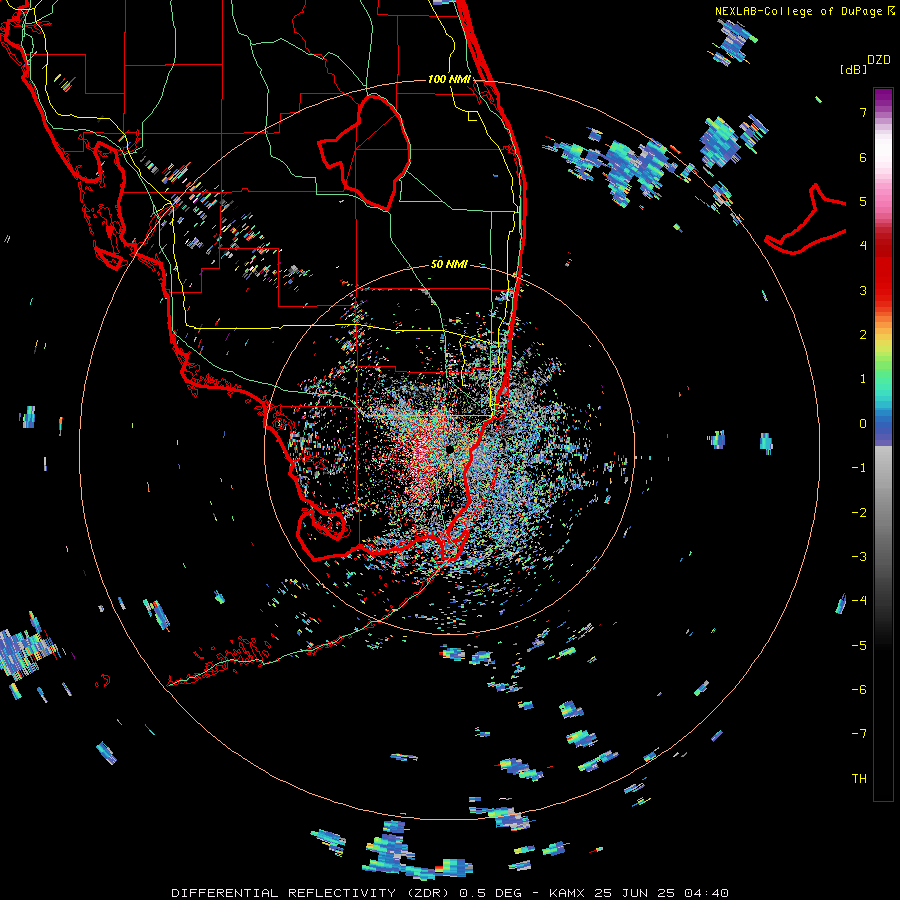Screen dimensions: 900x900
Task: Click the -4 value on the colorbar
Action: coord(859,601)
